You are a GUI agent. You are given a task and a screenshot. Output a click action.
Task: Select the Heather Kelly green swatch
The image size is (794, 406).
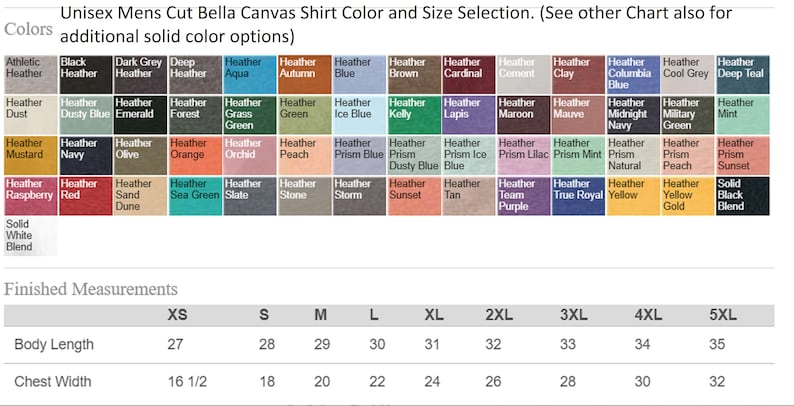click(x=414, y=115)
